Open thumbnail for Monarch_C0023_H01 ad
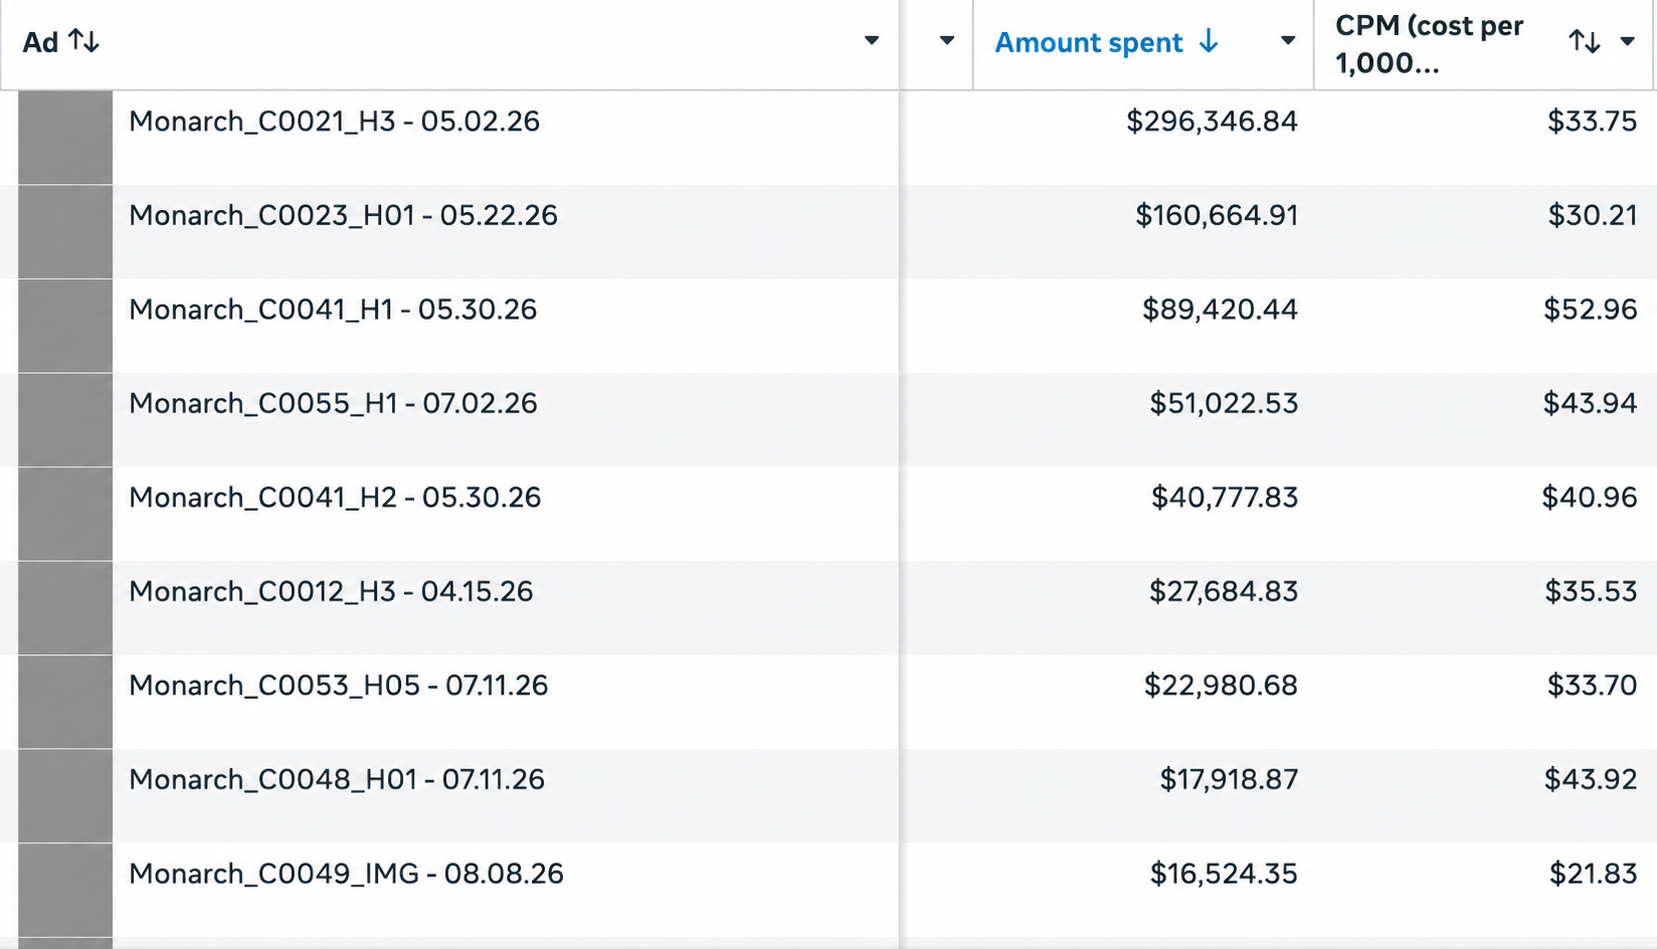 [x=65, y=231]
